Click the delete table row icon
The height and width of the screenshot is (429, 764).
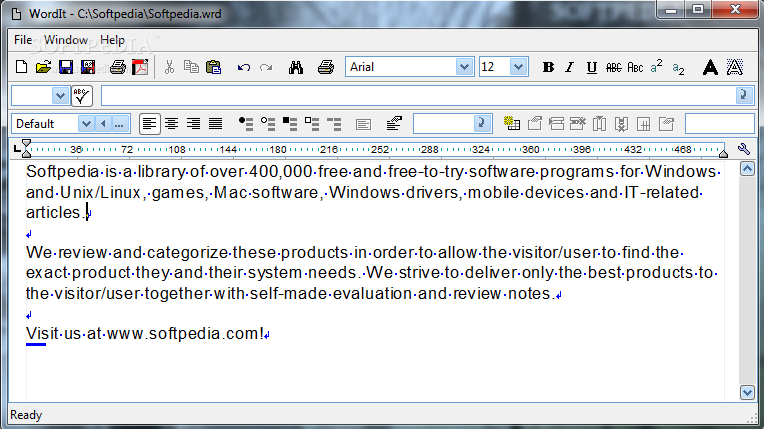(x=578, y=123)
